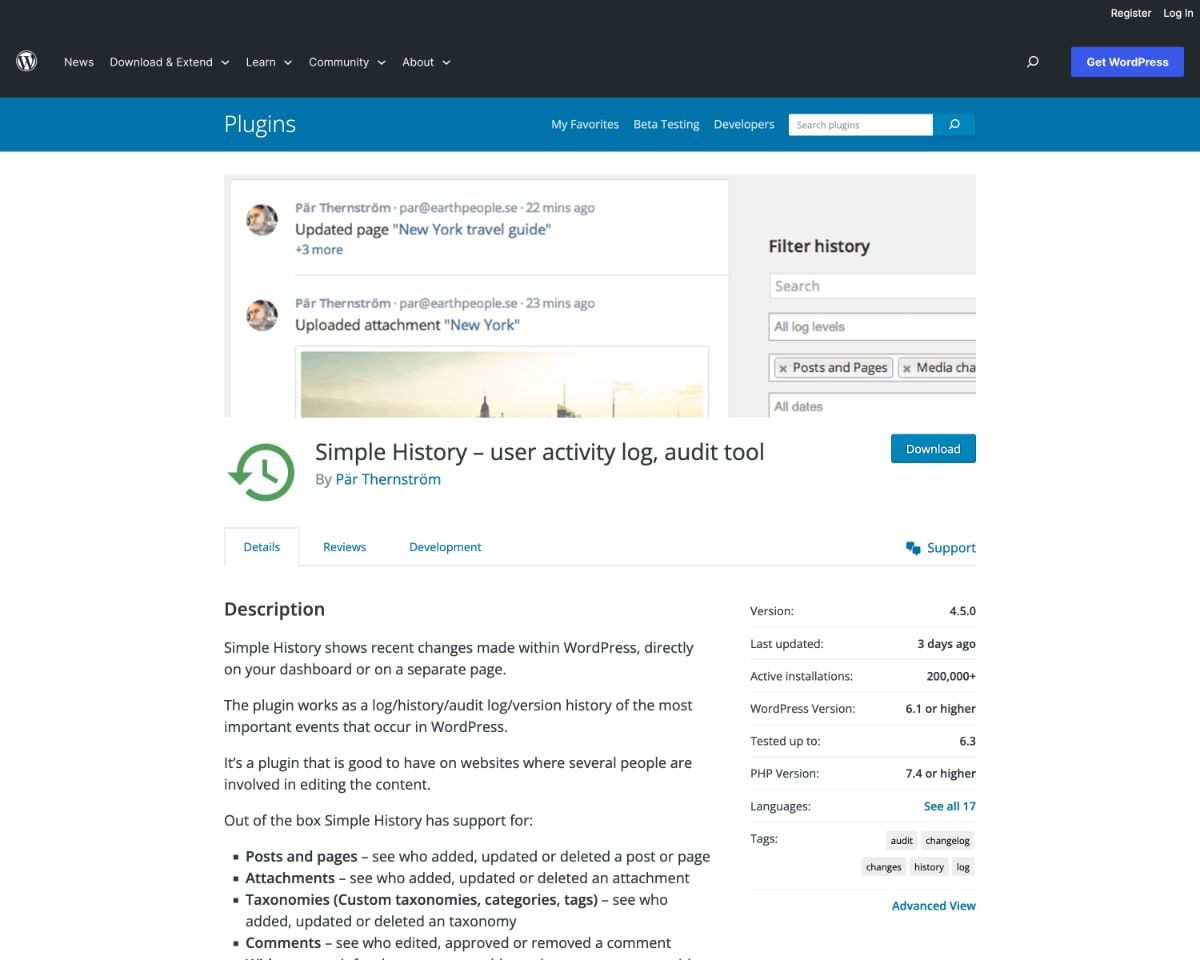Click the plugin banner screenshot image
Viewport: 1200px width, 960px height.
(x=600, y=295)
